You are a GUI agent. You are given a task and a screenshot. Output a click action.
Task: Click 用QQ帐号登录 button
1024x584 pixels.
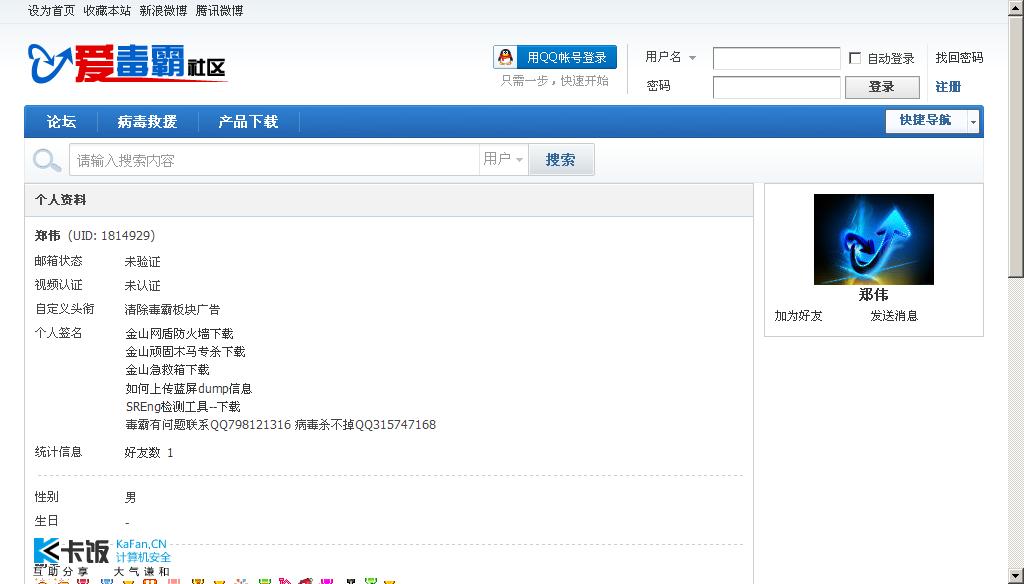[x=555, y=57]
